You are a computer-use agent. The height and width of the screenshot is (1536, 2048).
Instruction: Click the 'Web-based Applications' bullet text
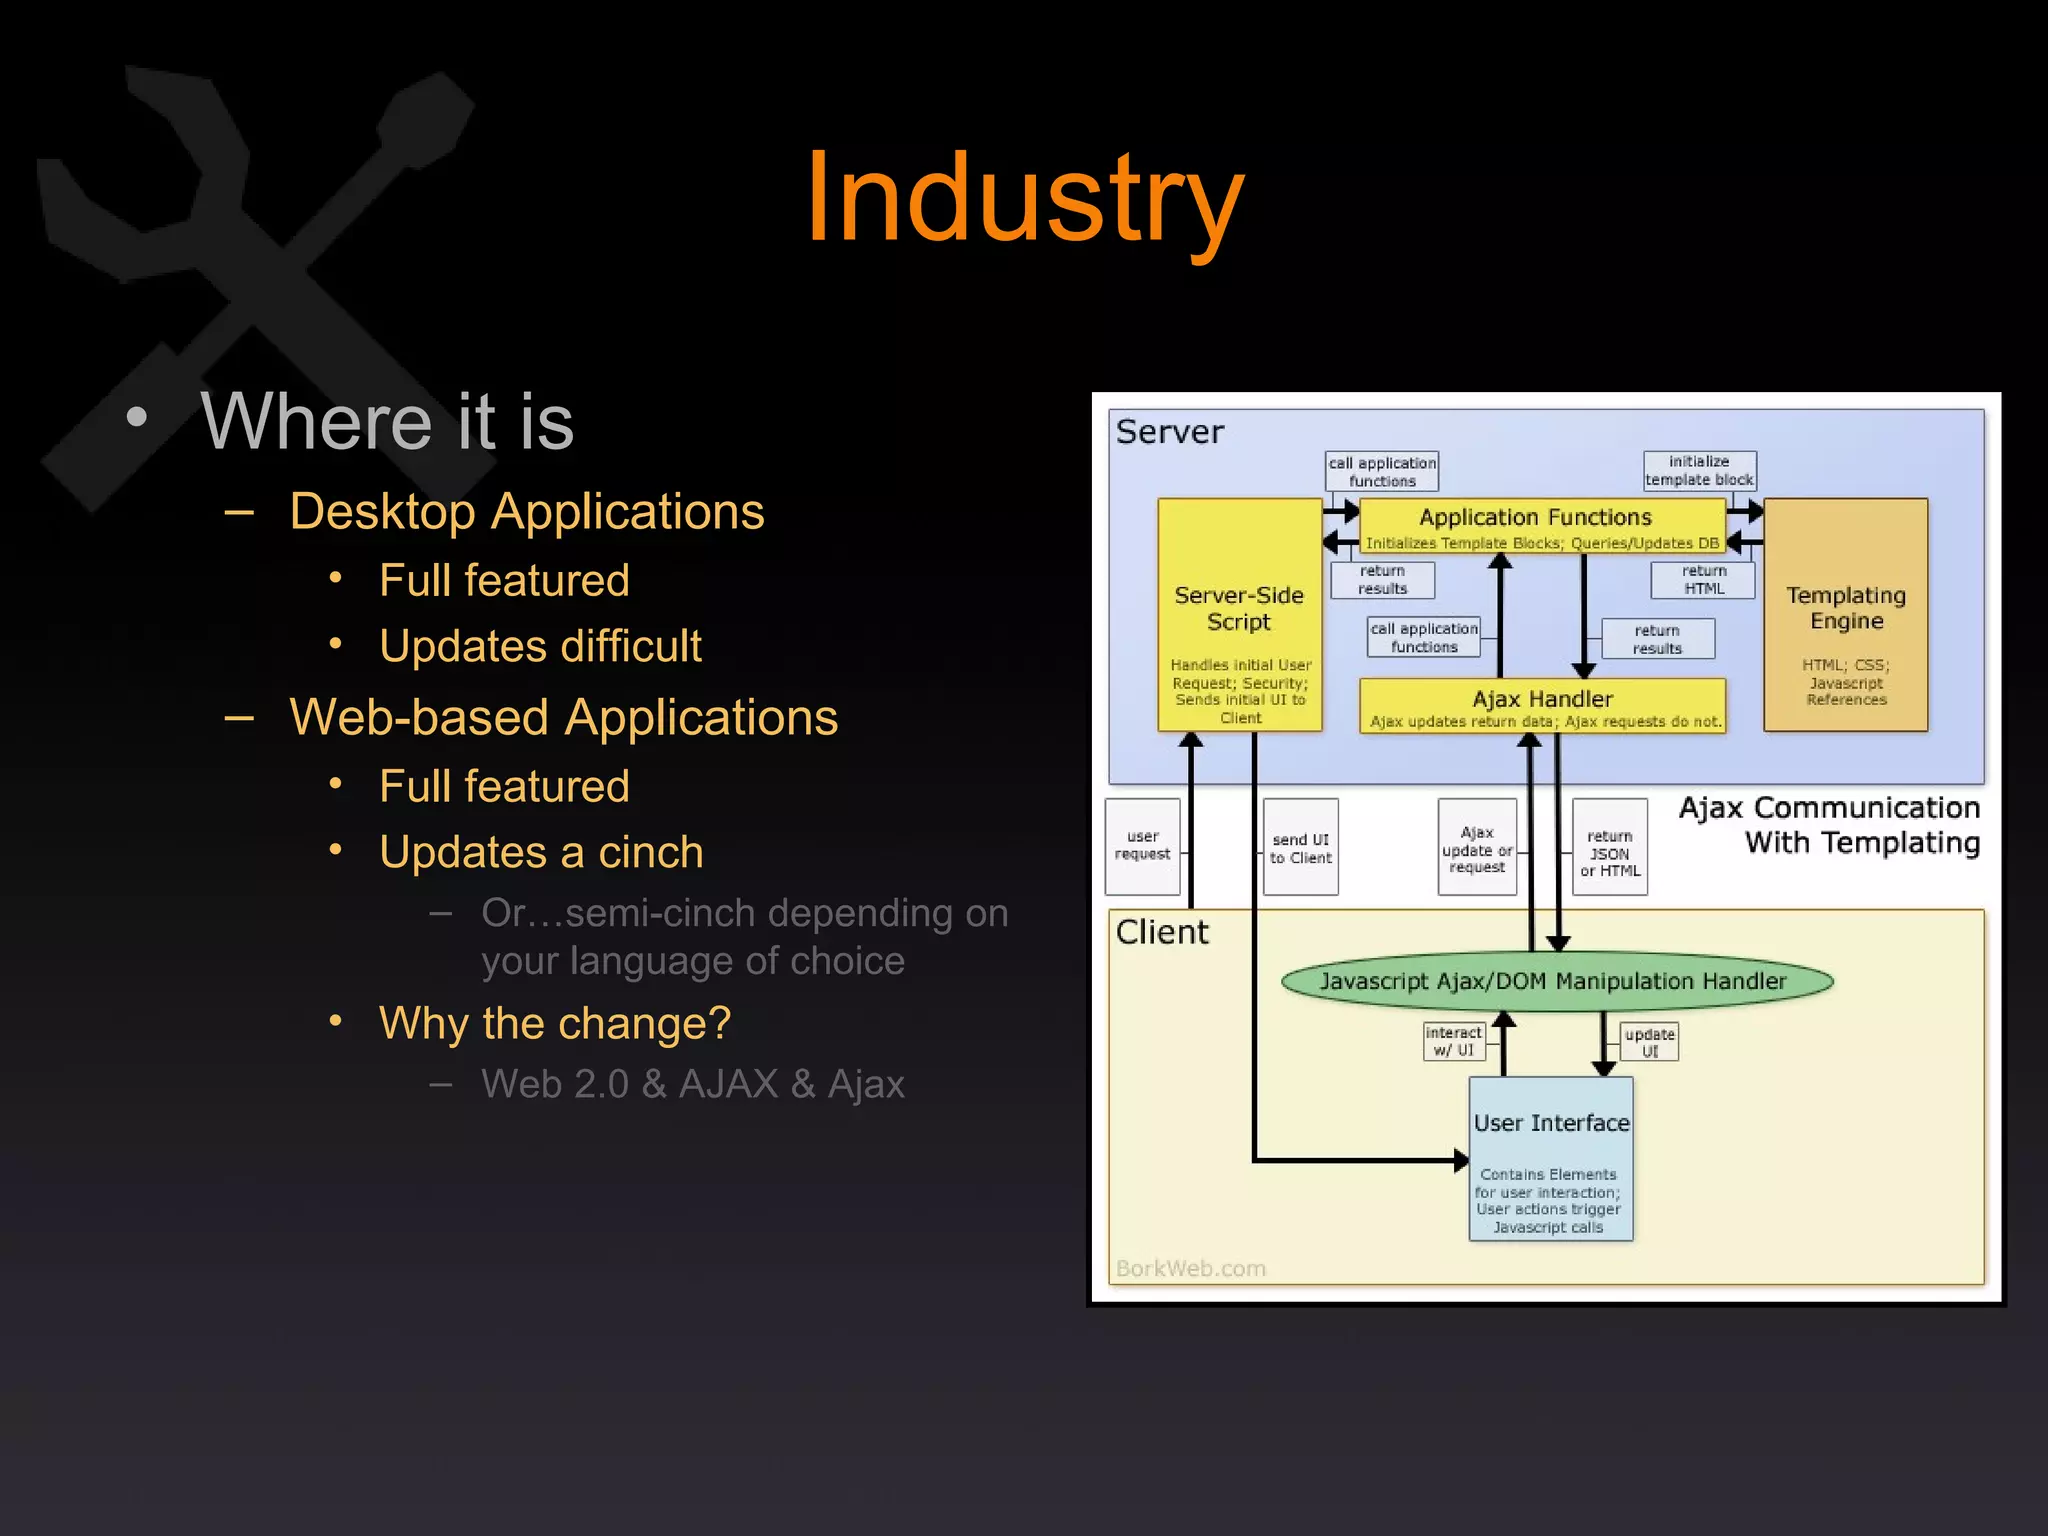point(563,718)
